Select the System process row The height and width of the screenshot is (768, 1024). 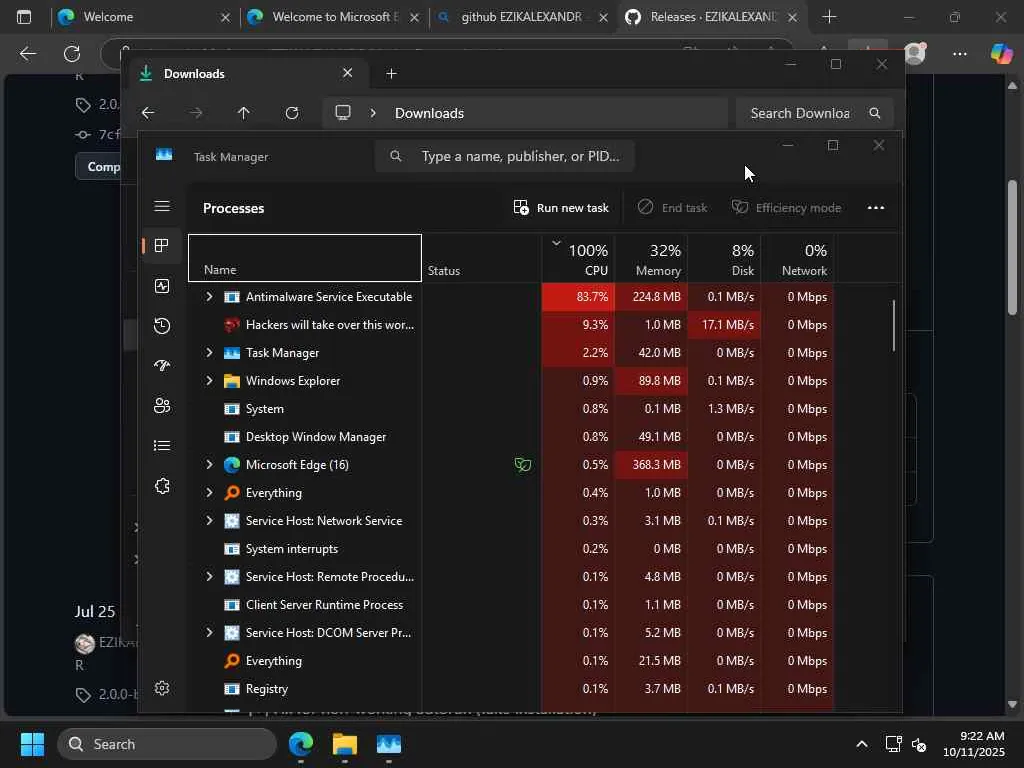pos(511,409)
